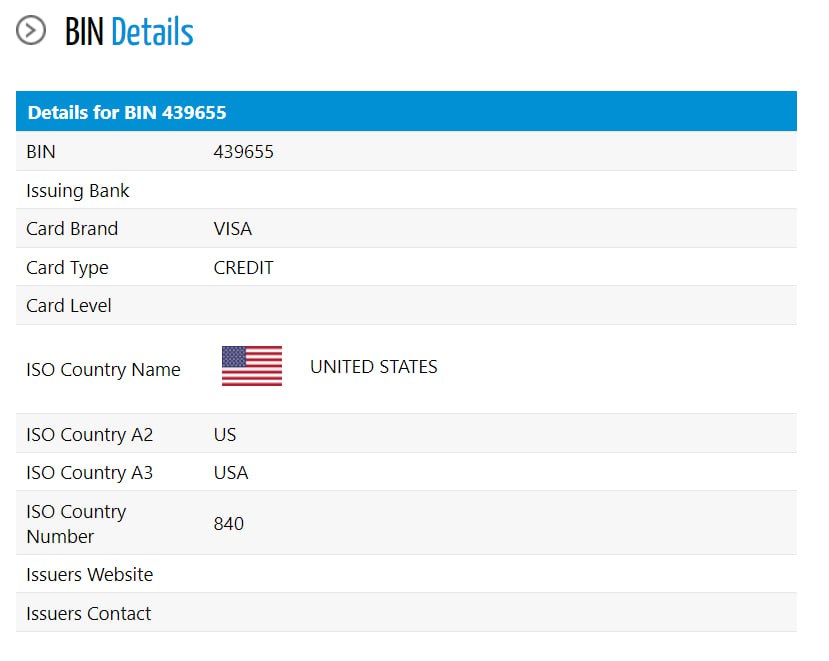Select the 840 ISO country number
This screenshot has width=829, height=661.
click(229, 524)
